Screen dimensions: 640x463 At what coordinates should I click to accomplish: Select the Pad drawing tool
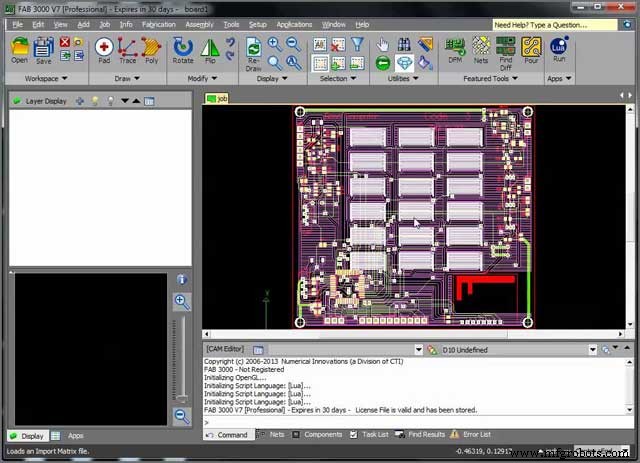[104, 51]
